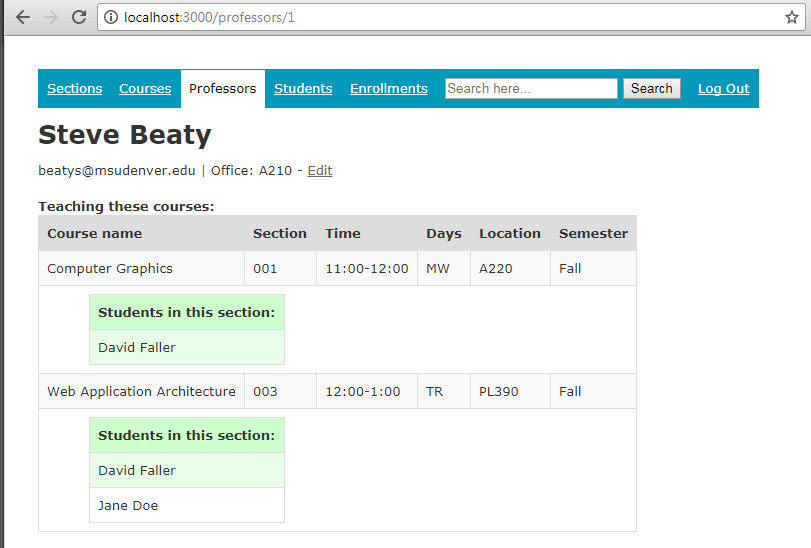Go to the Students page
Image resolution: width=811 pixels, height=548 pixels.
point(303,88)
